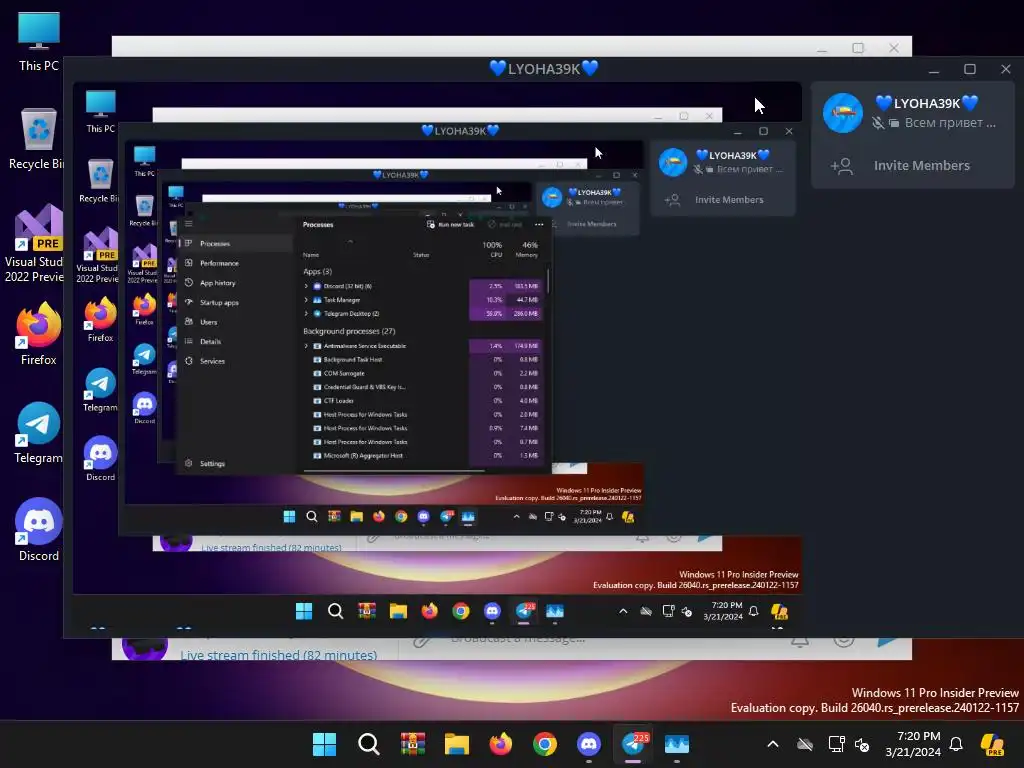Open Settings at bottom of Task Manager sidebar

tap(236, 464)
